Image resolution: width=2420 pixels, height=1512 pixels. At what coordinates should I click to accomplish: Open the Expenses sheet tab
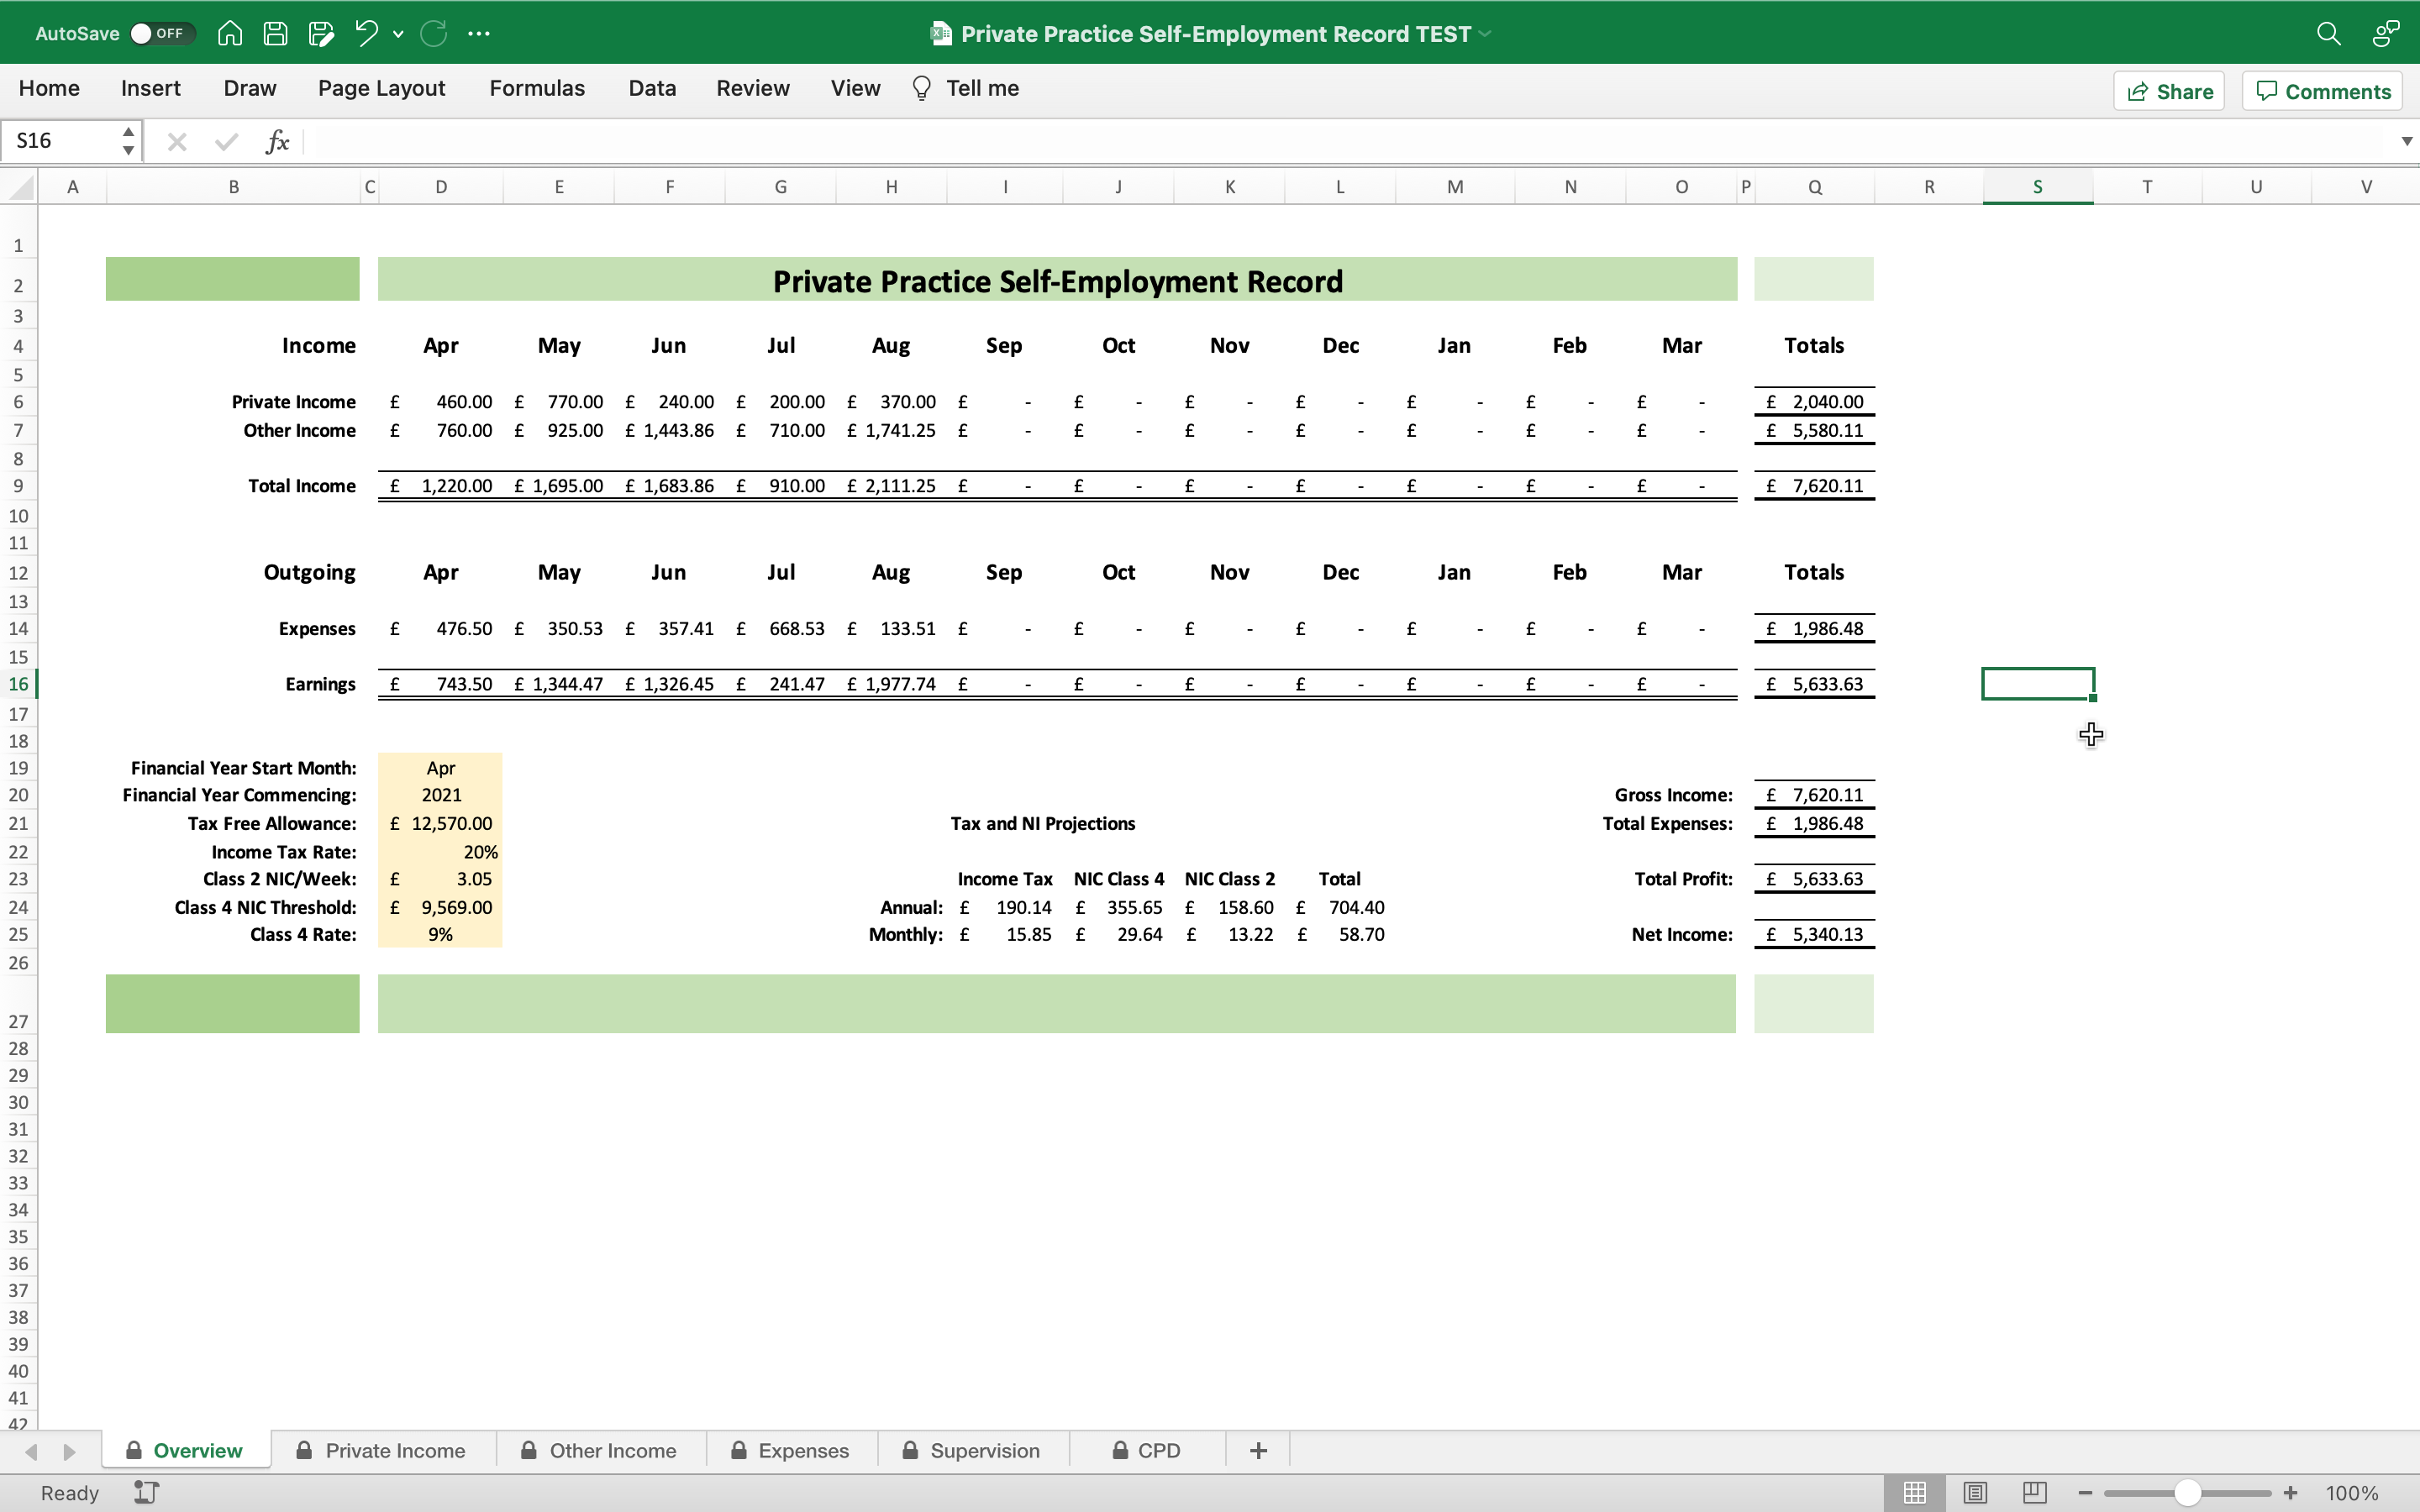coord(802,1449)
